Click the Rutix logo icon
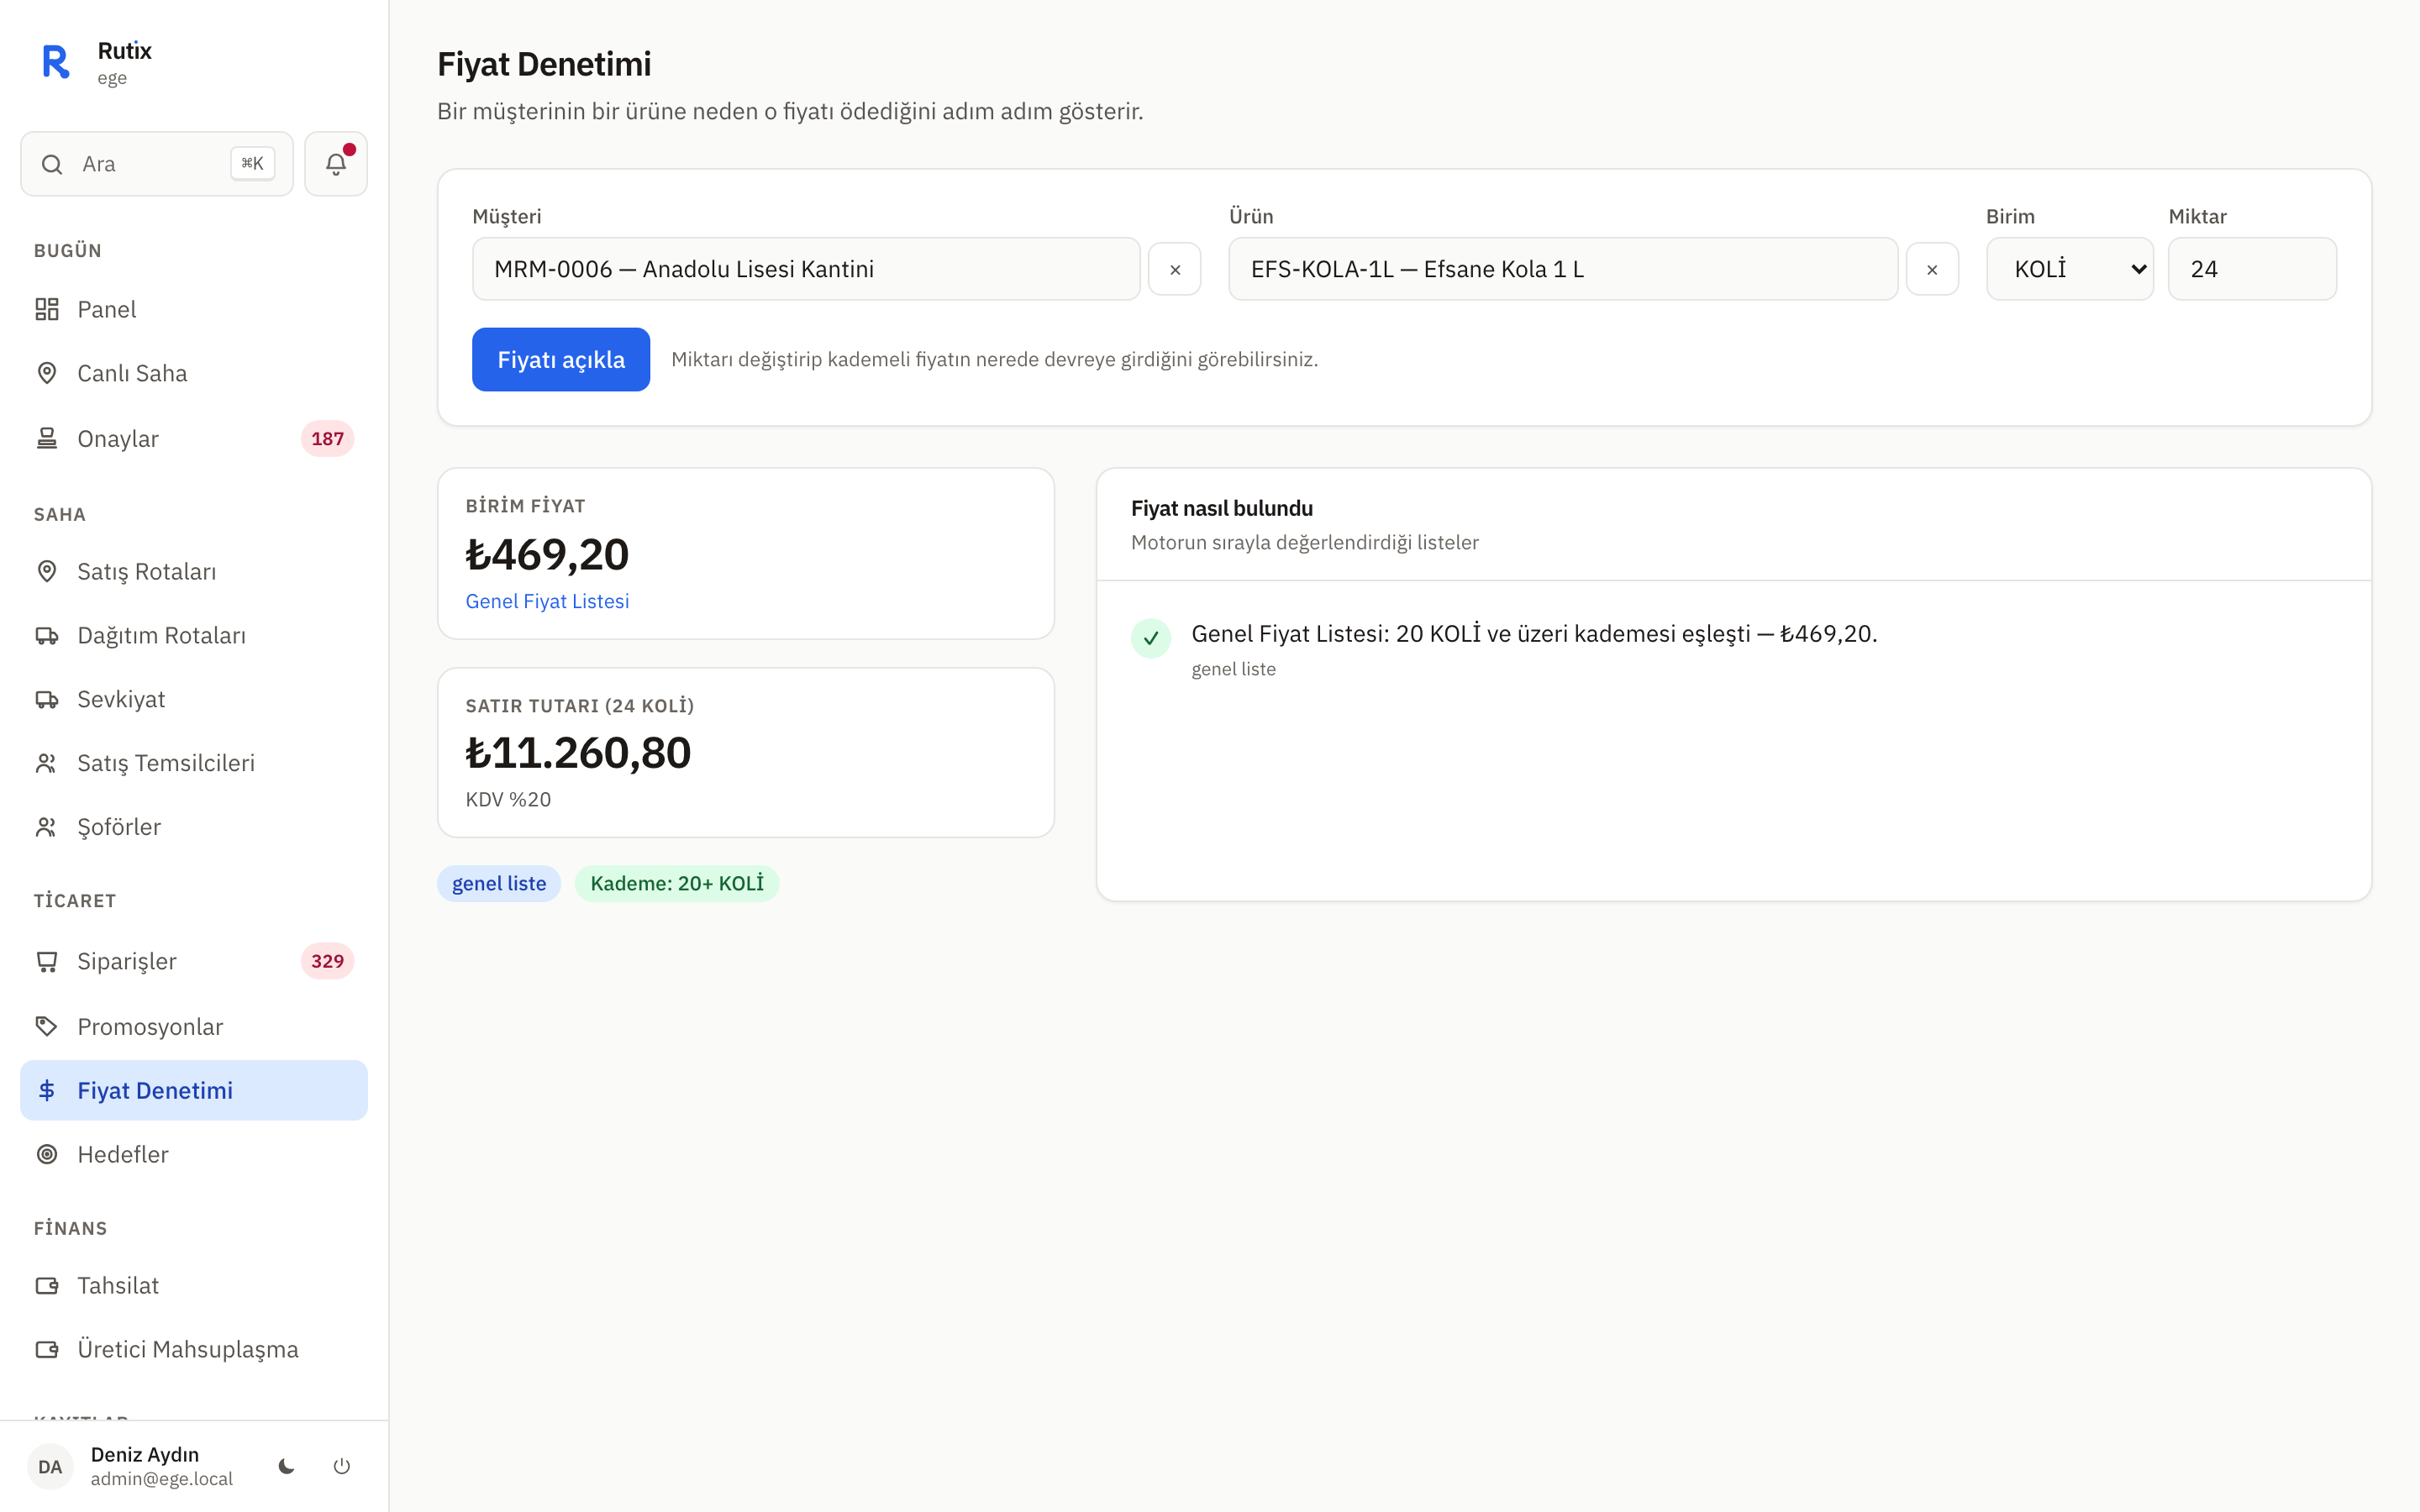The width and height of the screenshot is (2420, 1512). [56, 62]
